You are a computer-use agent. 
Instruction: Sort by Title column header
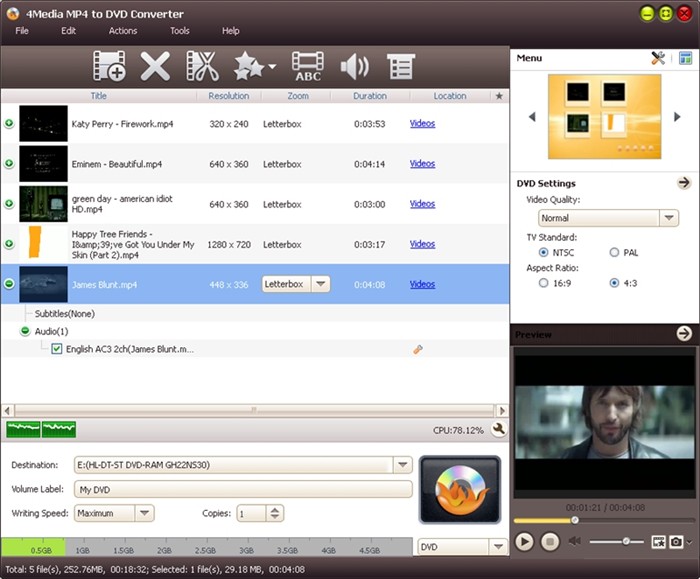[x=99, y=96]
